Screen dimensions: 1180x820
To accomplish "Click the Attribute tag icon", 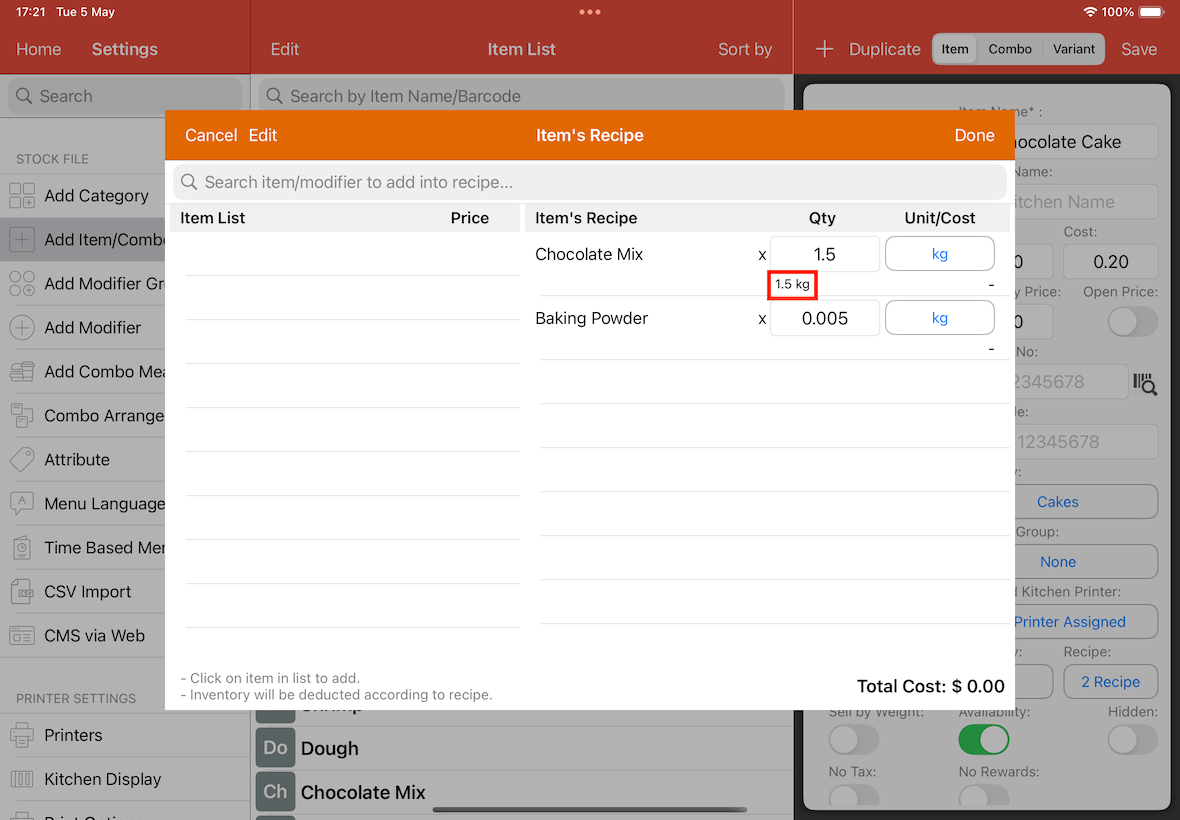I will pyautogui.click(x=22, y=460).
